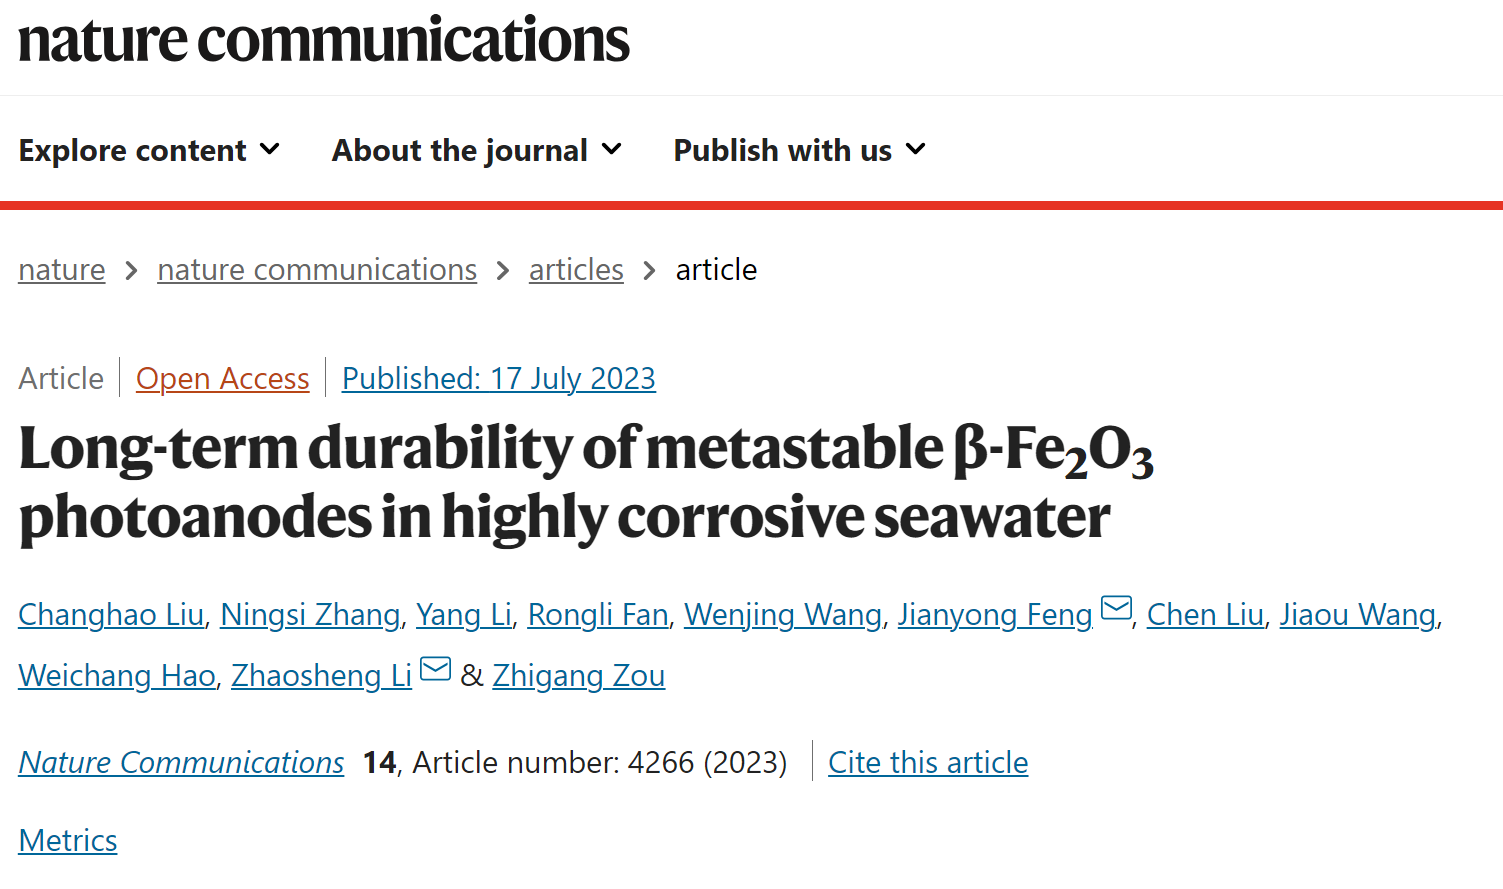This screenshot has height=889, width=1503.
Task: Click the Published: 17 July 2023 link
Action: [499, 379]
